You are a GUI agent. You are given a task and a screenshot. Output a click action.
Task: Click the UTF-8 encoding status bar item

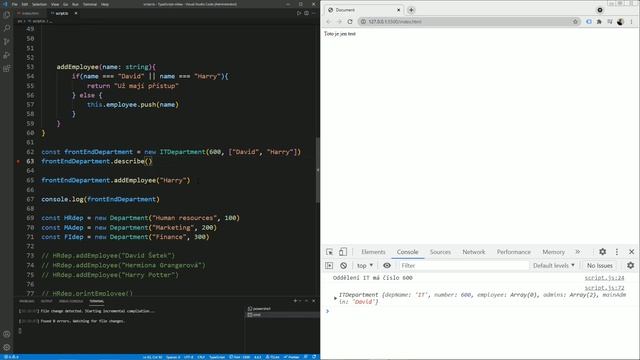(189, 357)
